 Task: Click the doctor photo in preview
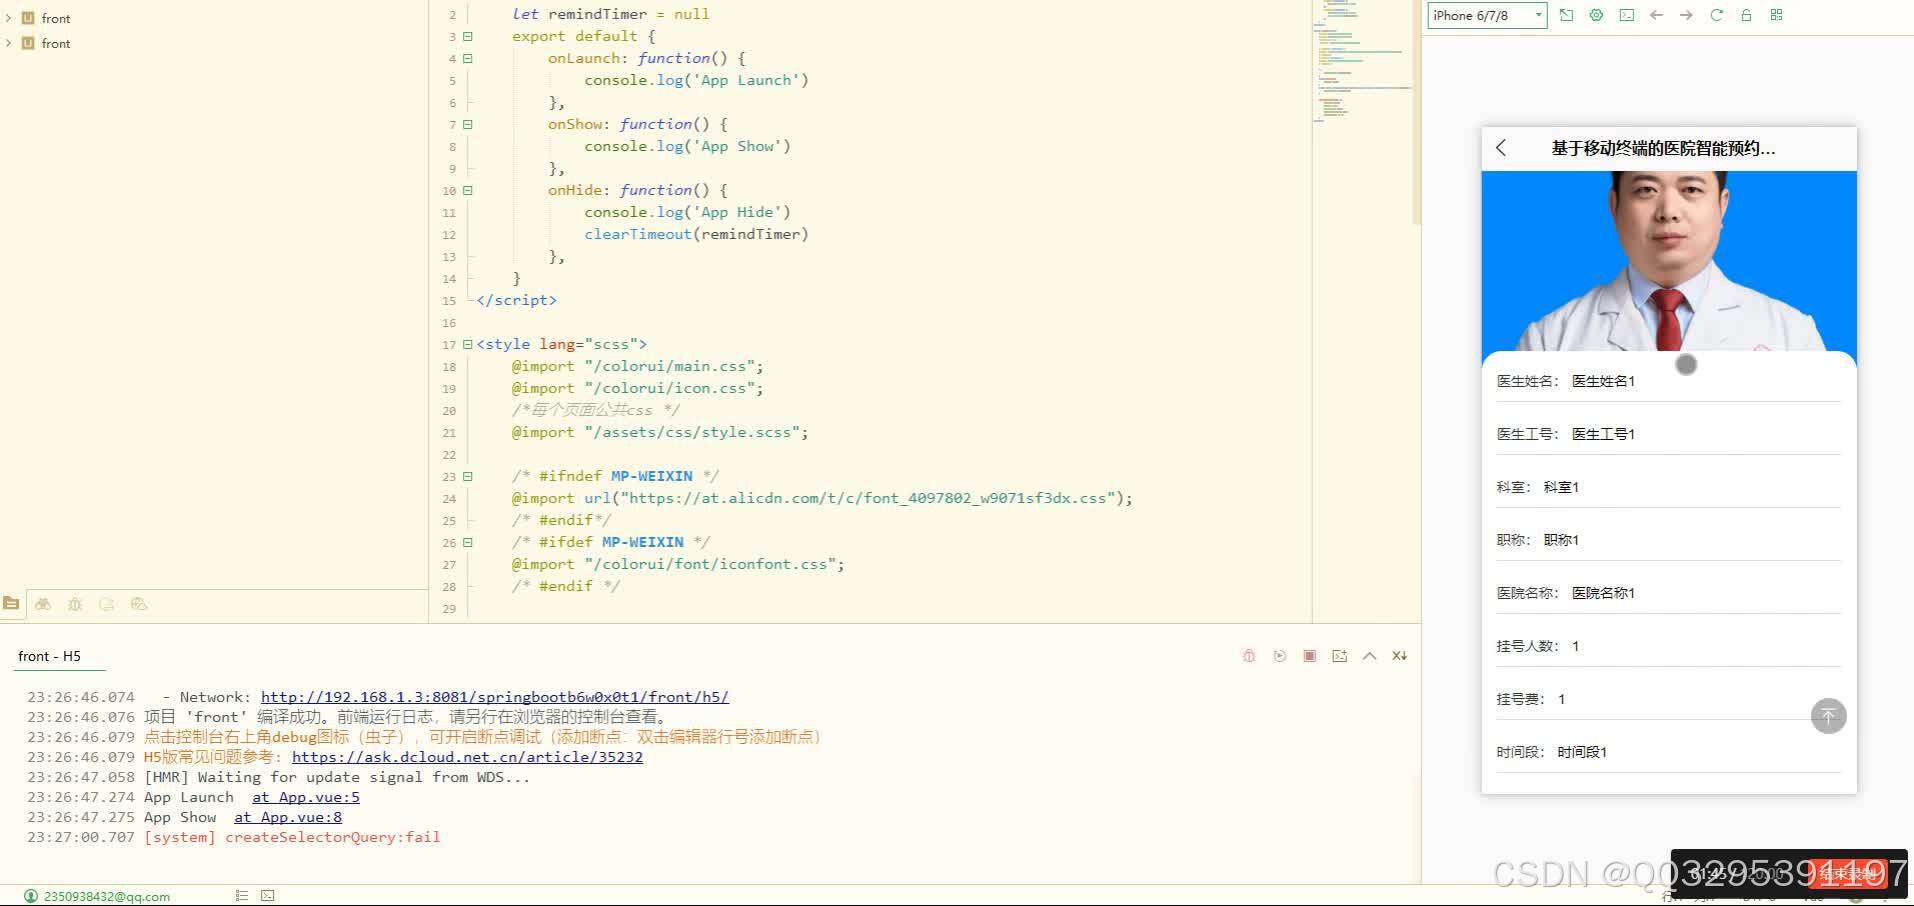pyautogui.click(x=1668, y=260)
